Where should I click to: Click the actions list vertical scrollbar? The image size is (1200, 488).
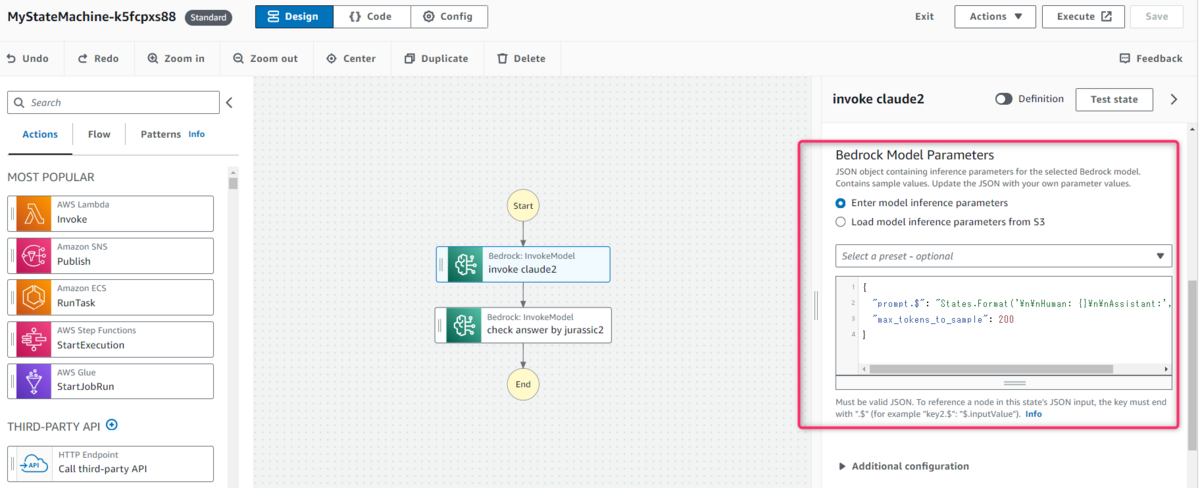233,183
